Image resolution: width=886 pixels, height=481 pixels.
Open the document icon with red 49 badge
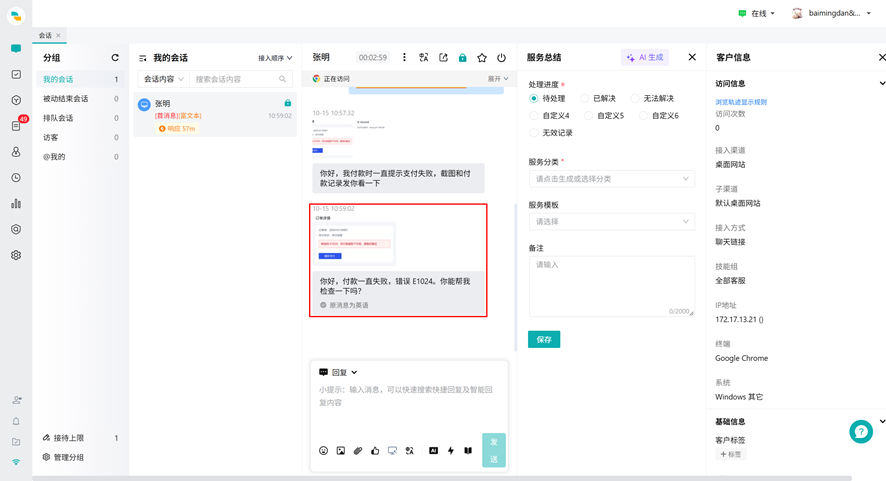[x=16, y=125]
